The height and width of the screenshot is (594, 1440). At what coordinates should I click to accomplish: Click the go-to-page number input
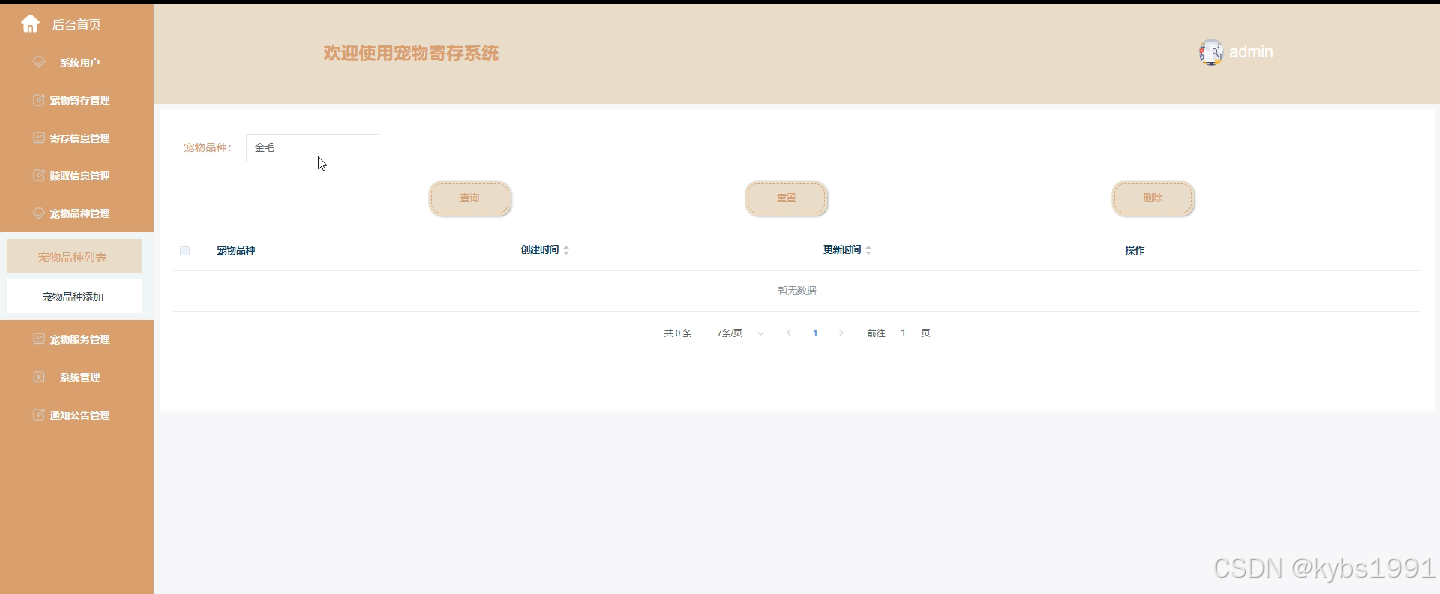click(903, 333)
